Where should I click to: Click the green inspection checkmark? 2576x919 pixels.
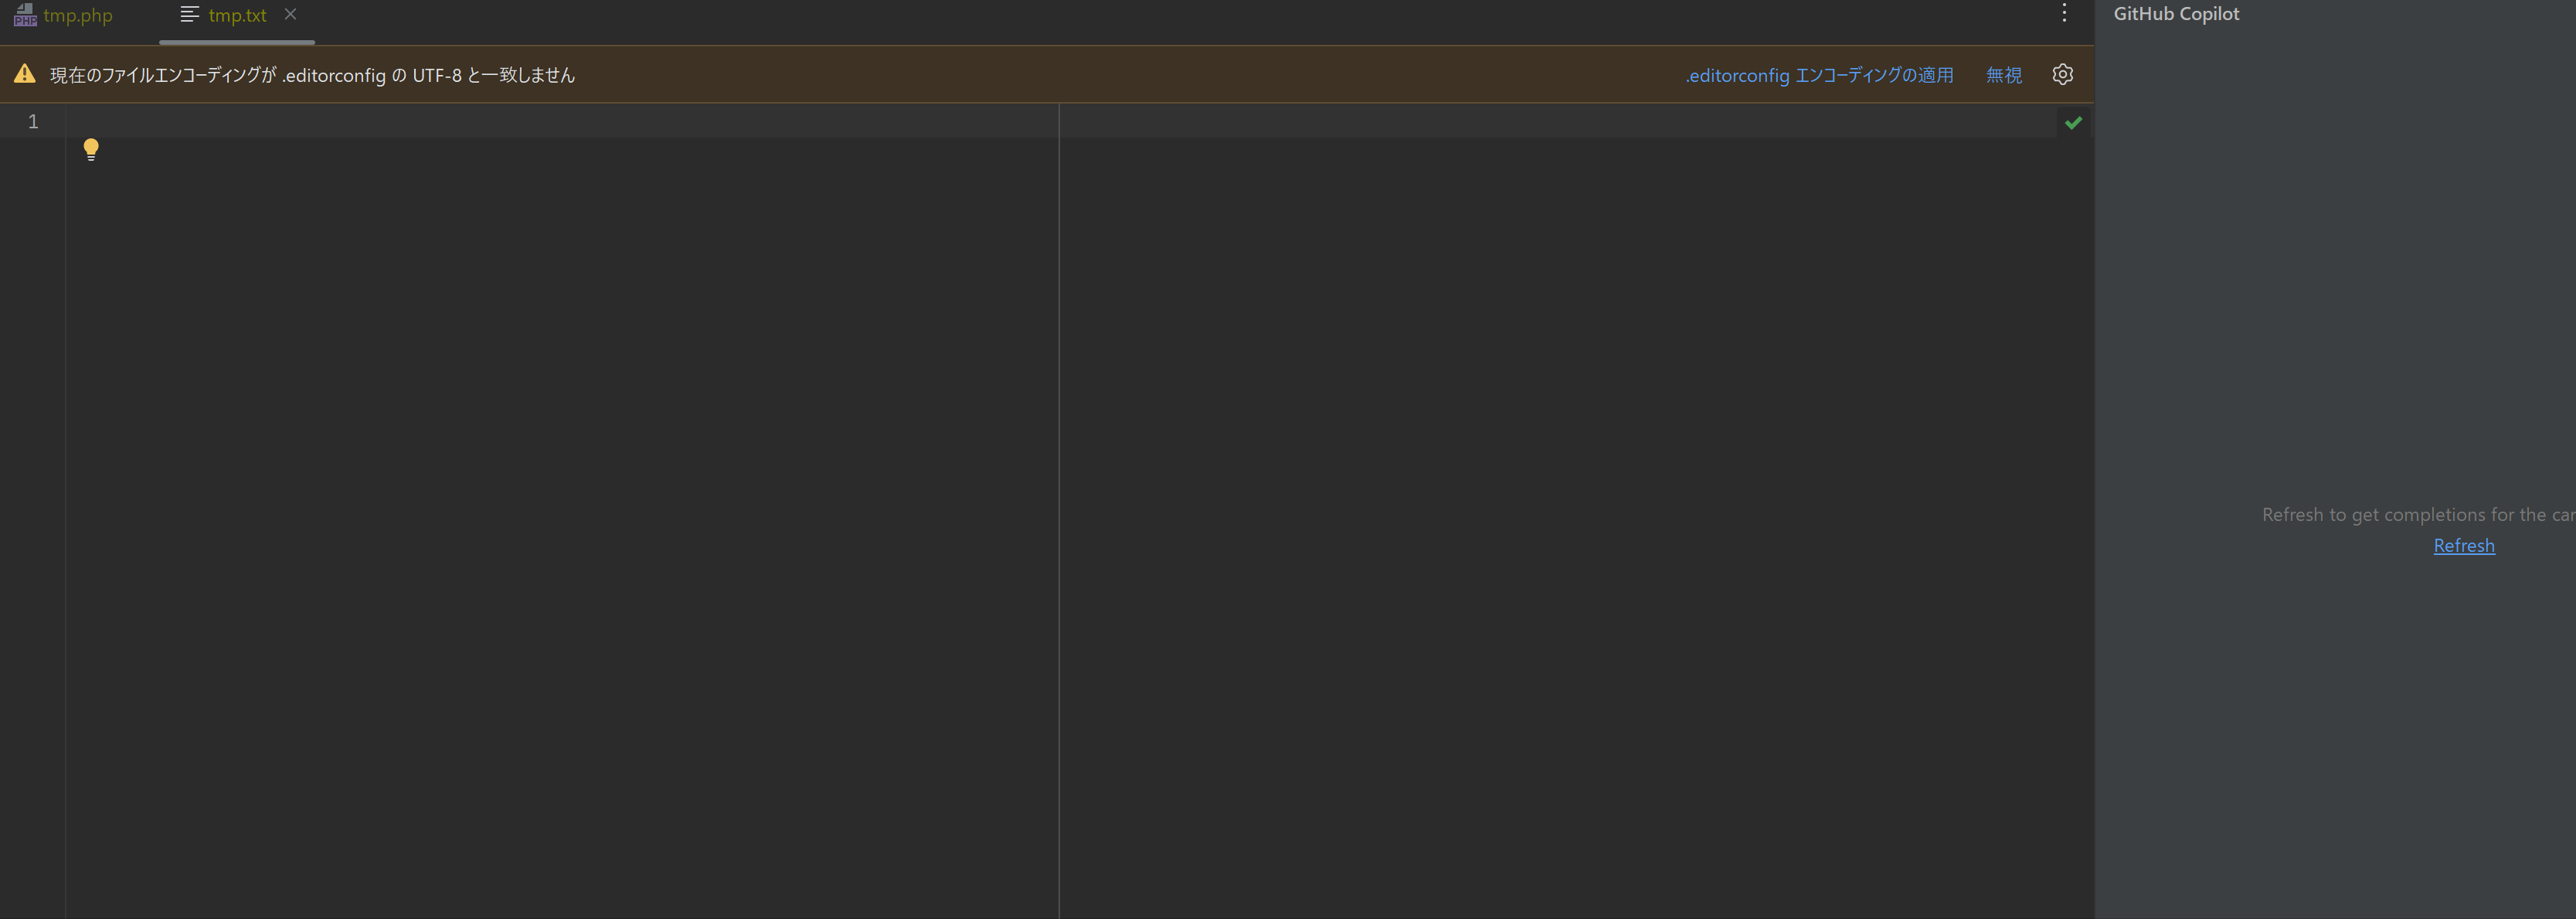pyautogui.click(x=2073, y=123)
